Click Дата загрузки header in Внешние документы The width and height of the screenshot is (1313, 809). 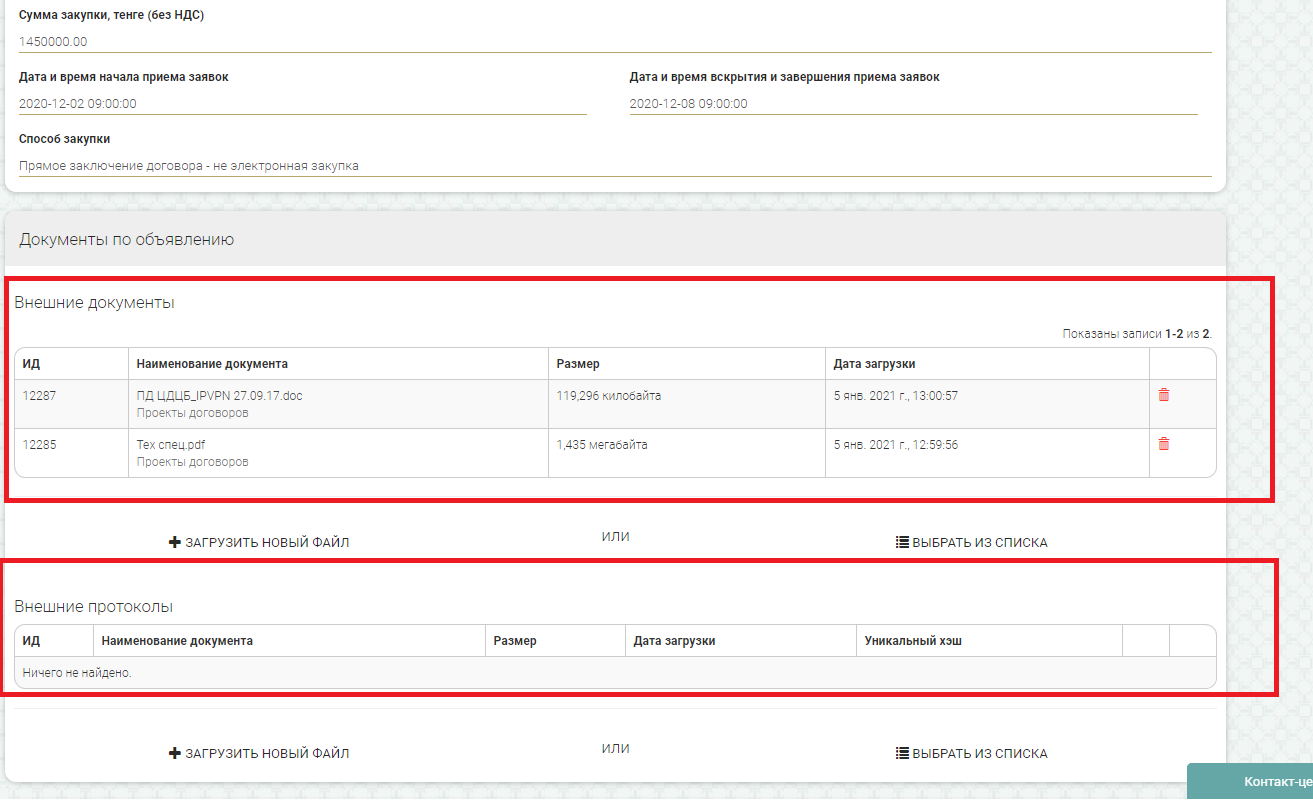[874, 364]
